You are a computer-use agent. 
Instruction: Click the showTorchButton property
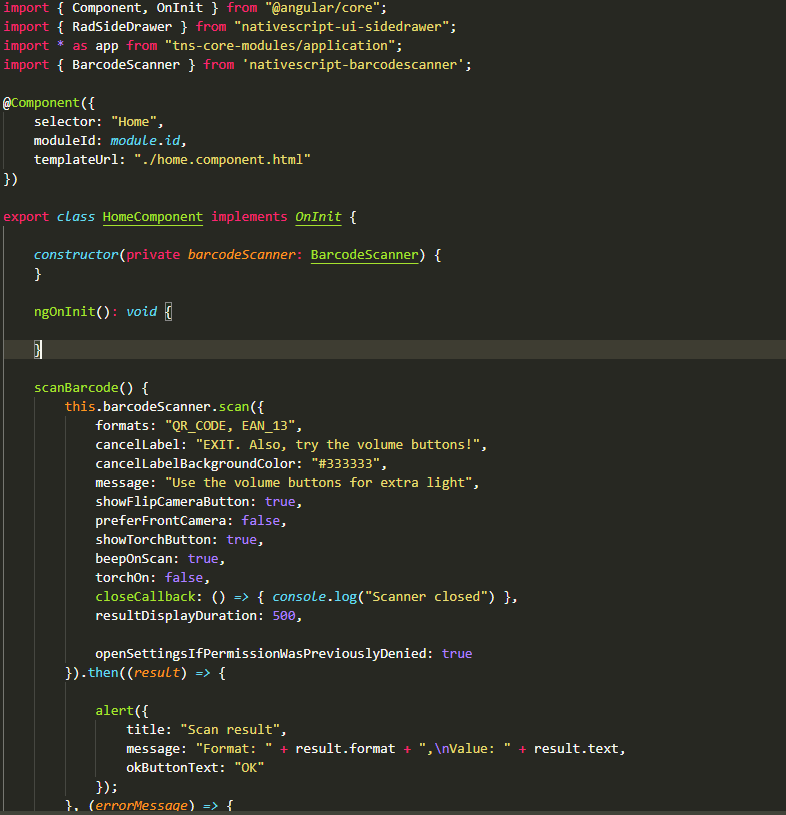[x=153, y=540]
